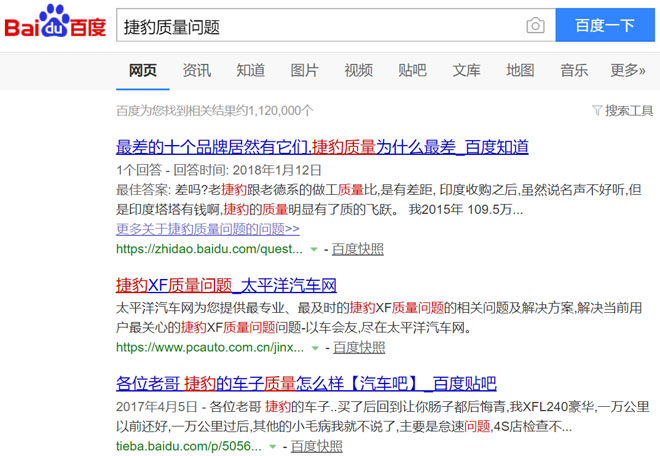Open result 捷豹XF质量问题_太平洋汽车网
This screenshot has height=456, width=660.
pos(226,285)
